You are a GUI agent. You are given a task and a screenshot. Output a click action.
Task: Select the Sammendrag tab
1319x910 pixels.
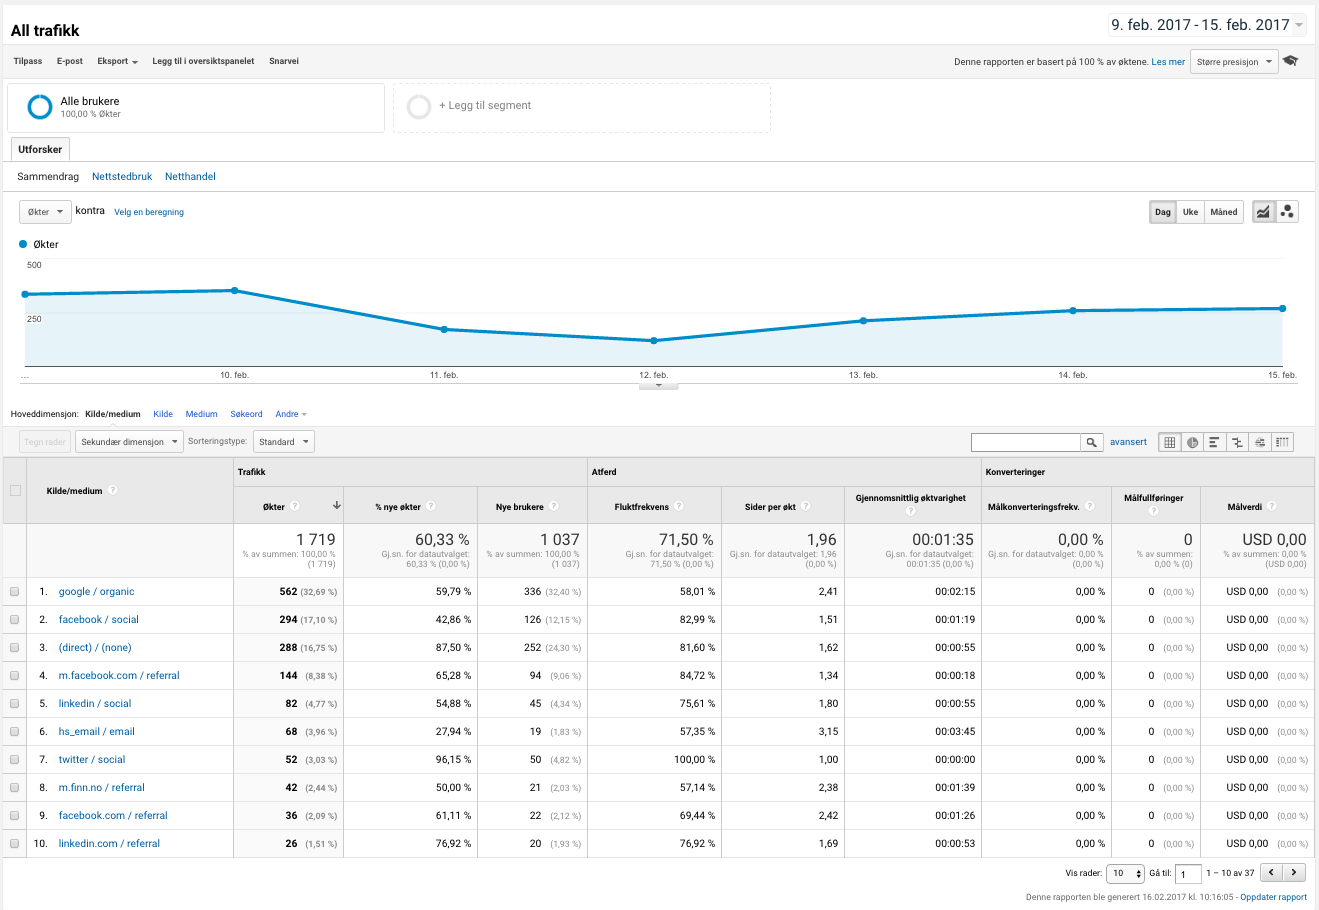point(48,176)
